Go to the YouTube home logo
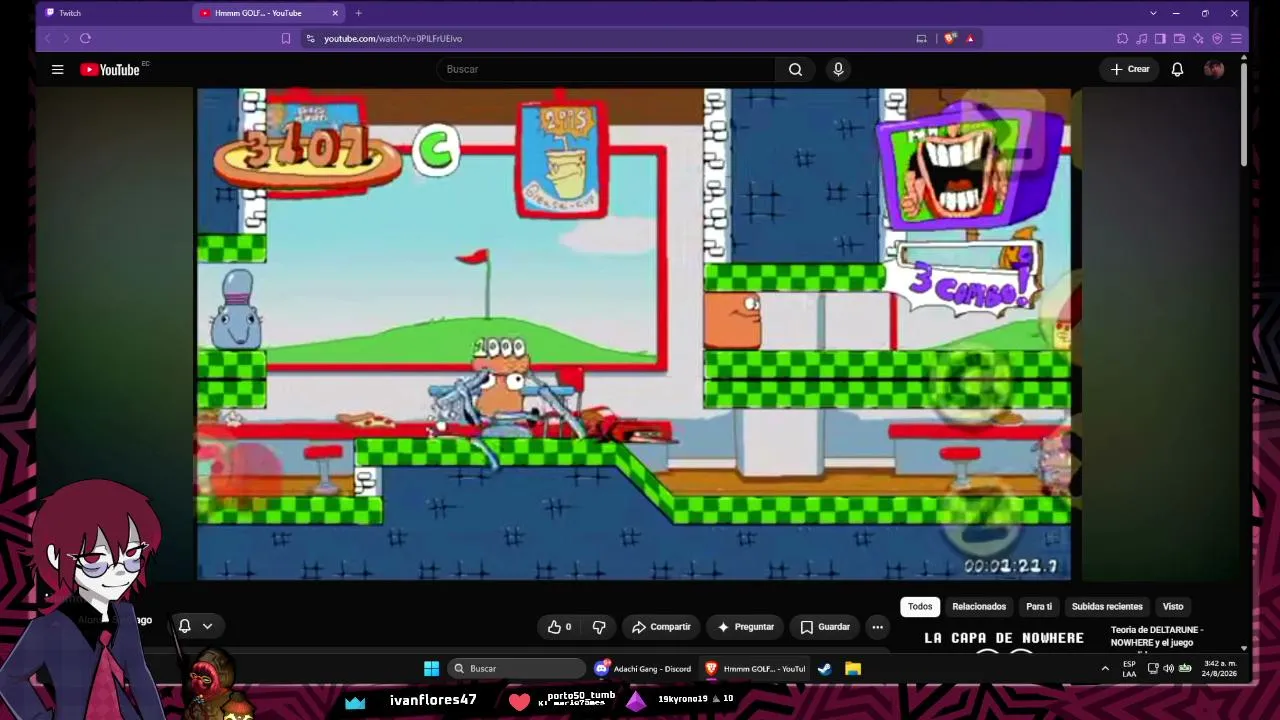Image resolution: width=1280 pixels, height=720 pixels. coord(110,69)
